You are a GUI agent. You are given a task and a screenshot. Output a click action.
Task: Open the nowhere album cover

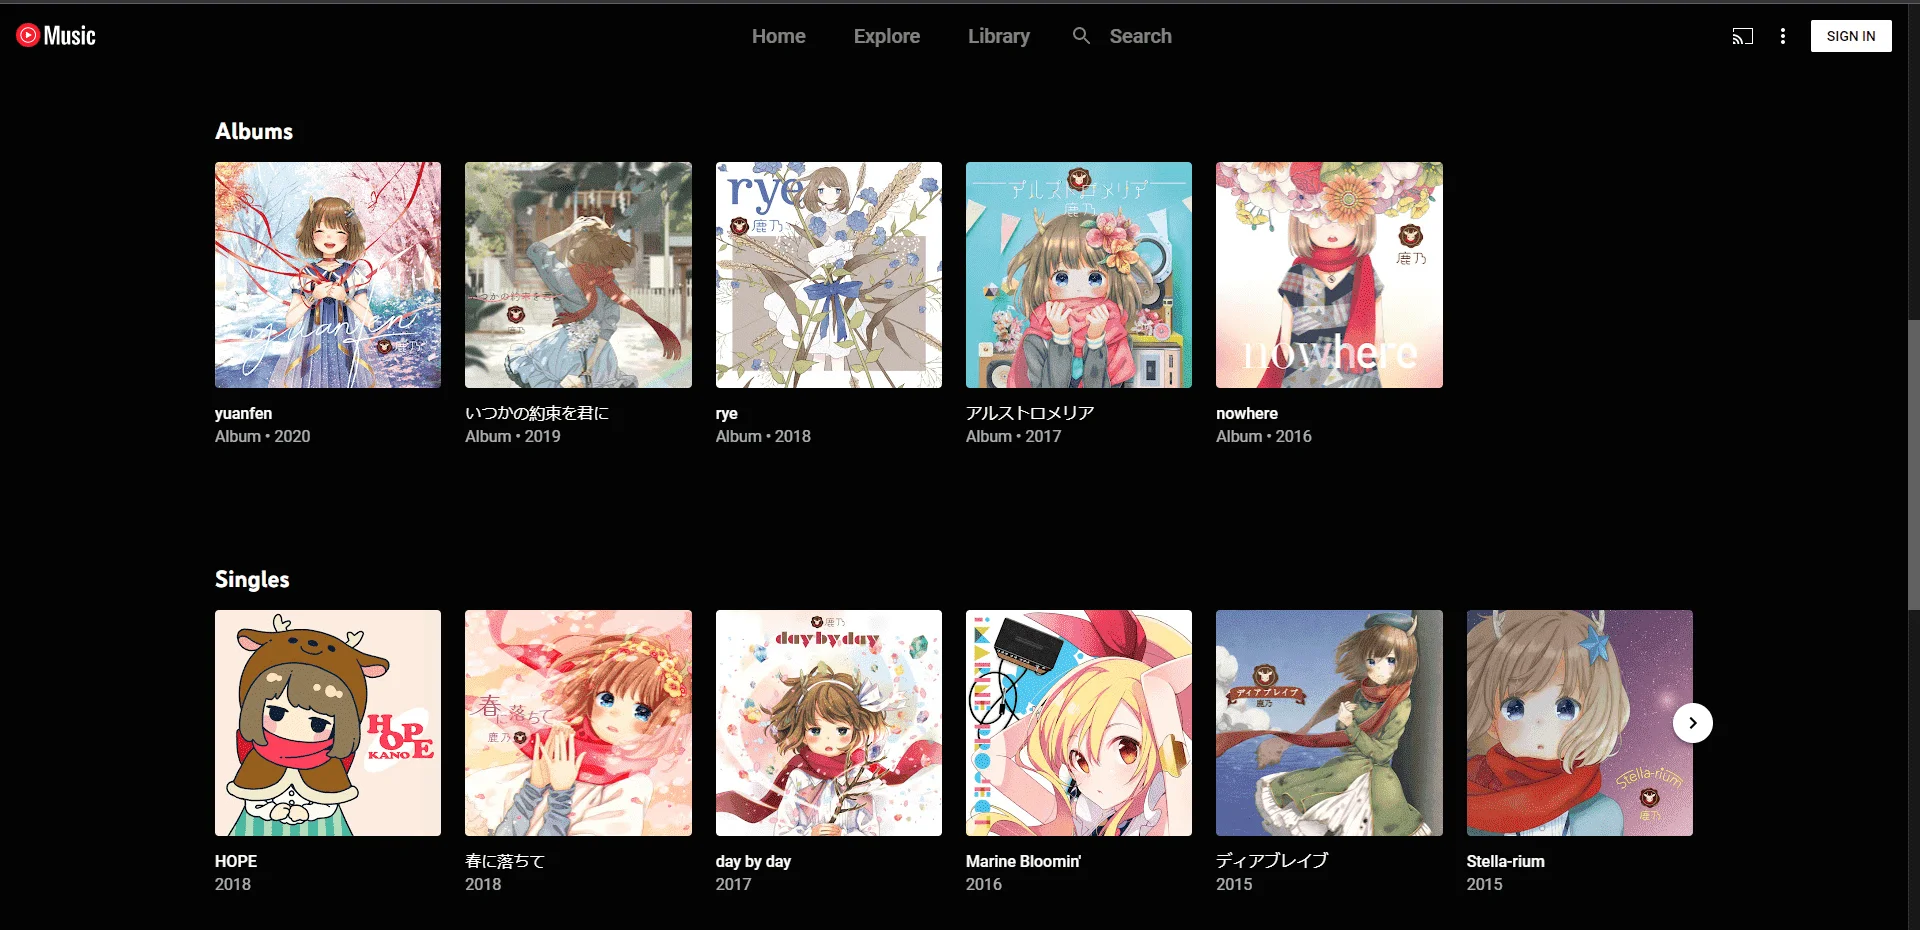(1329, 275)
